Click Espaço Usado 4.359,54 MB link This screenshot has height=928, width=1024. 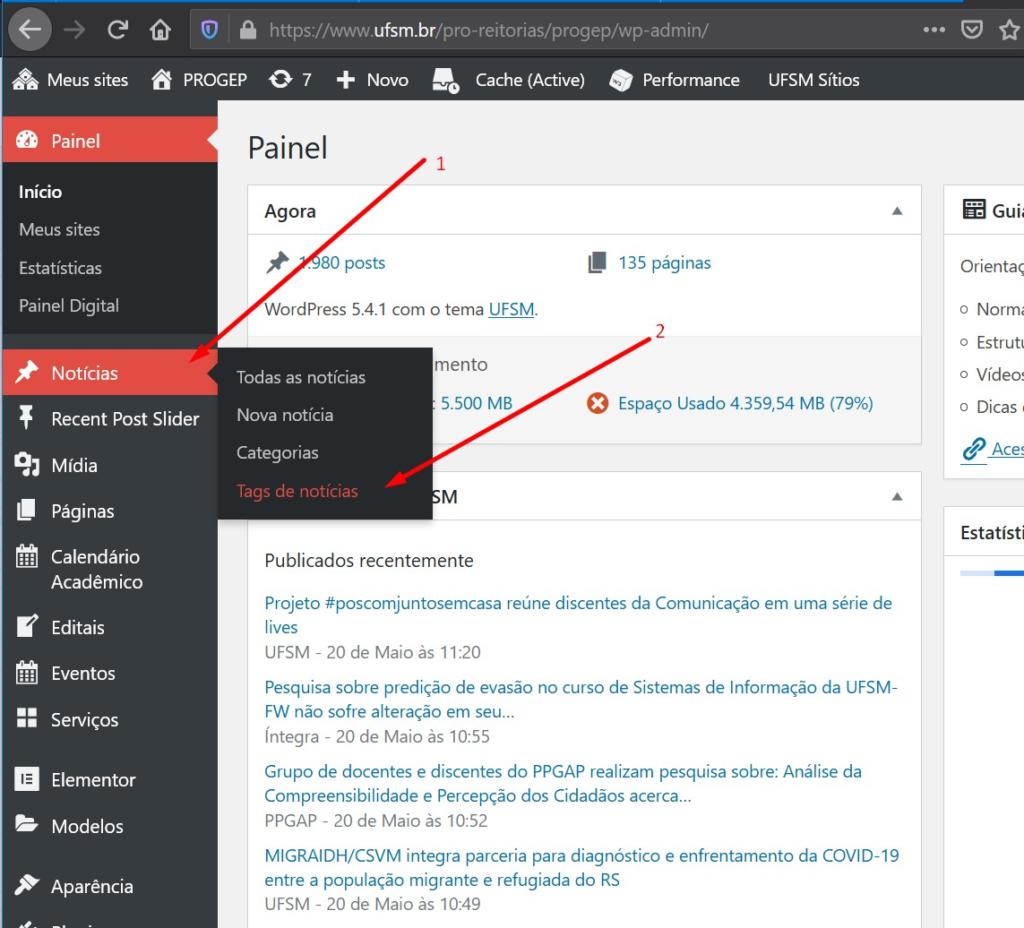(745, 403)
